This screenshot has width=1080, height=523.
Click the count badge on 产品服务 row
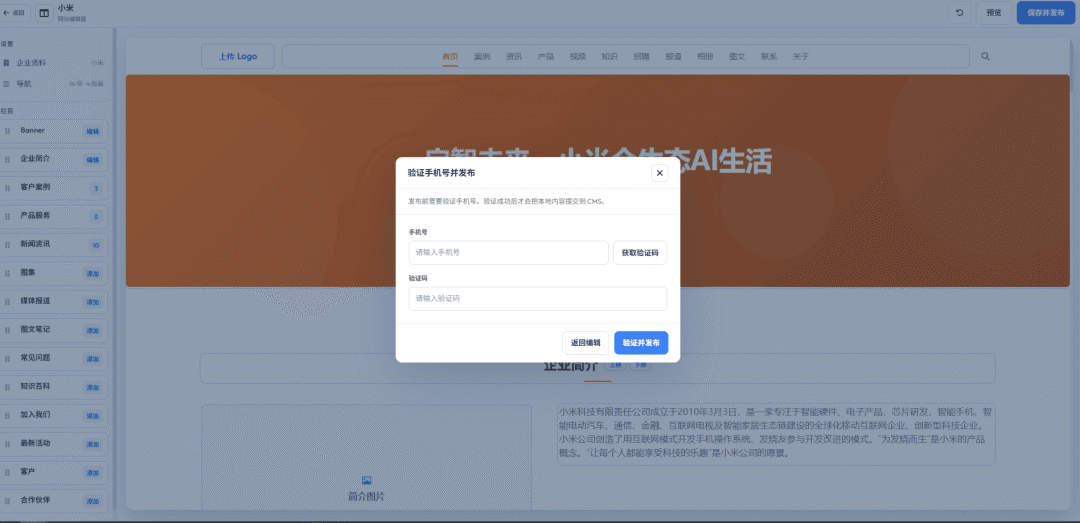pos(96,217)
